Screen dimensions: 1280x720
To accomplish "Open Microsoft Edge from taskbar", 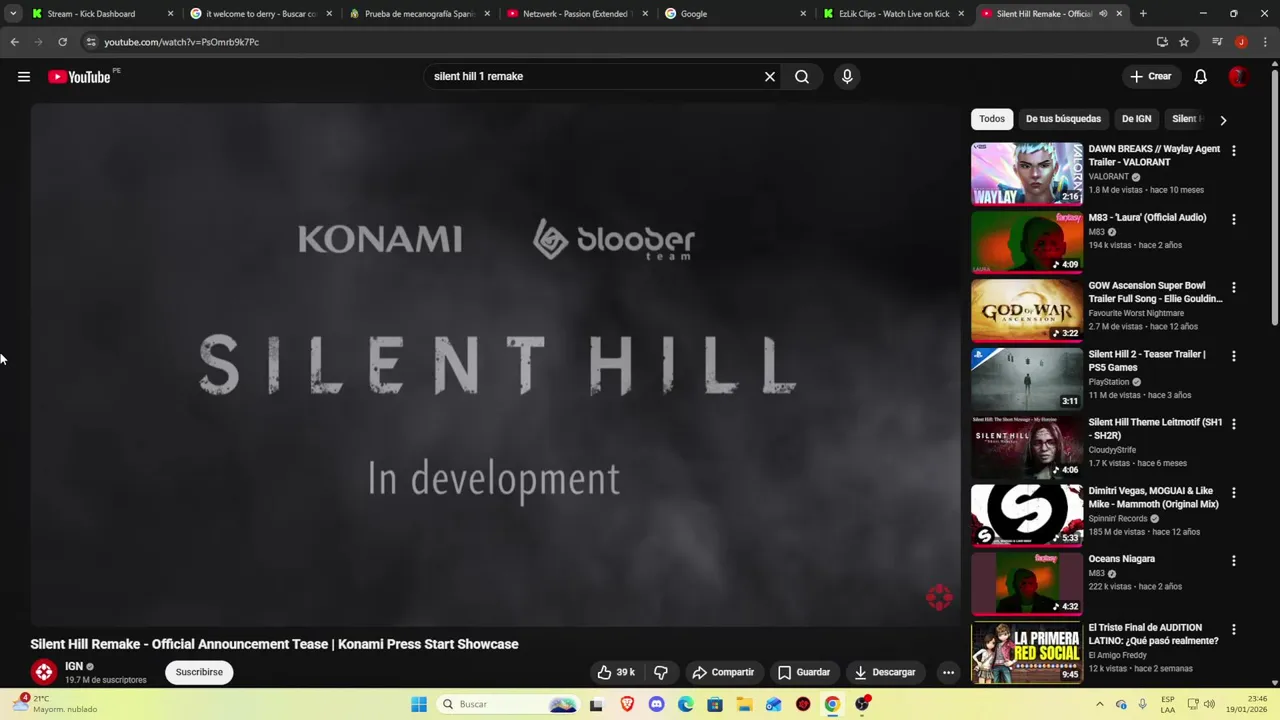I will (686, 704).
